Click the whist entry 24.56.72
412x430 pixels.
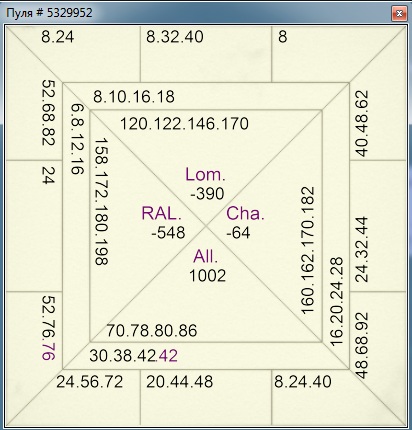(90, 382)
